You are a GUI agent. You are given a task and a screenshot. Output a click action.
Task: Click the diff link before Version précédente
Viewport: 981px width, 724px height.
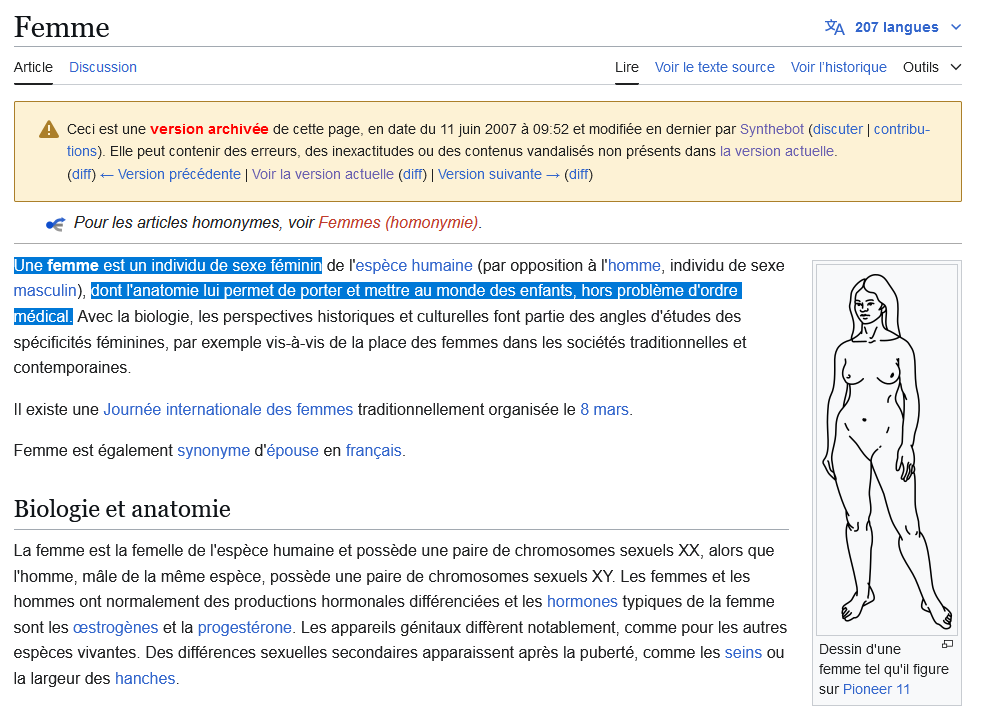(82, 175)
